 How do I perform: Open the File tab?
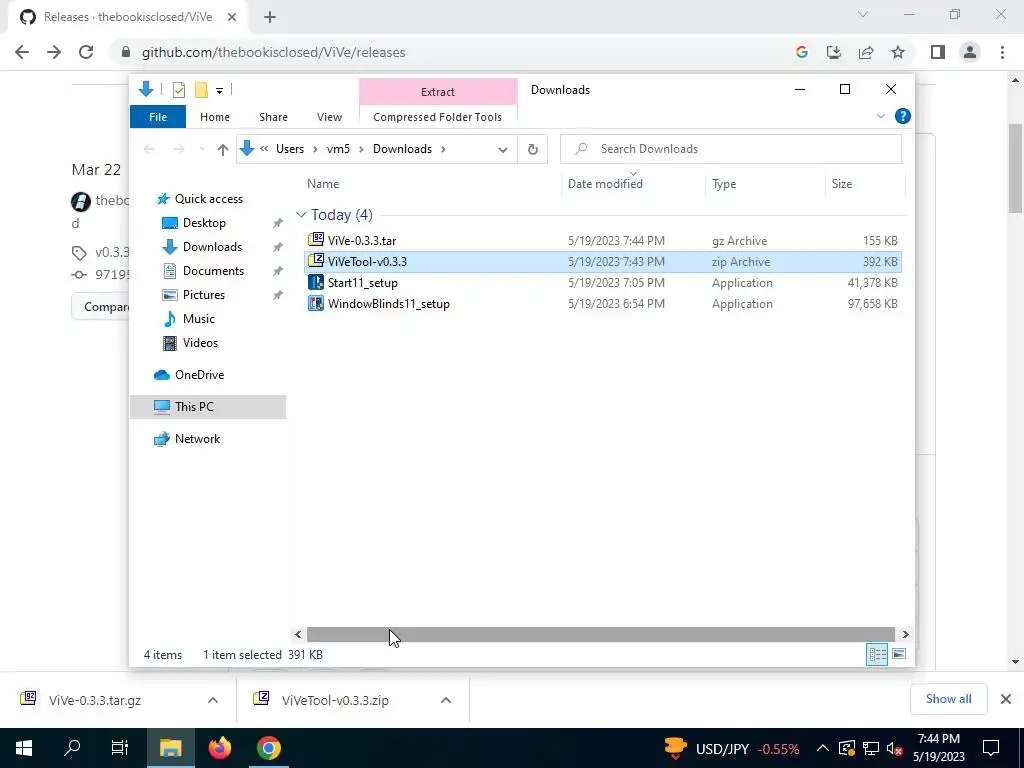click(x=158, y=117)
